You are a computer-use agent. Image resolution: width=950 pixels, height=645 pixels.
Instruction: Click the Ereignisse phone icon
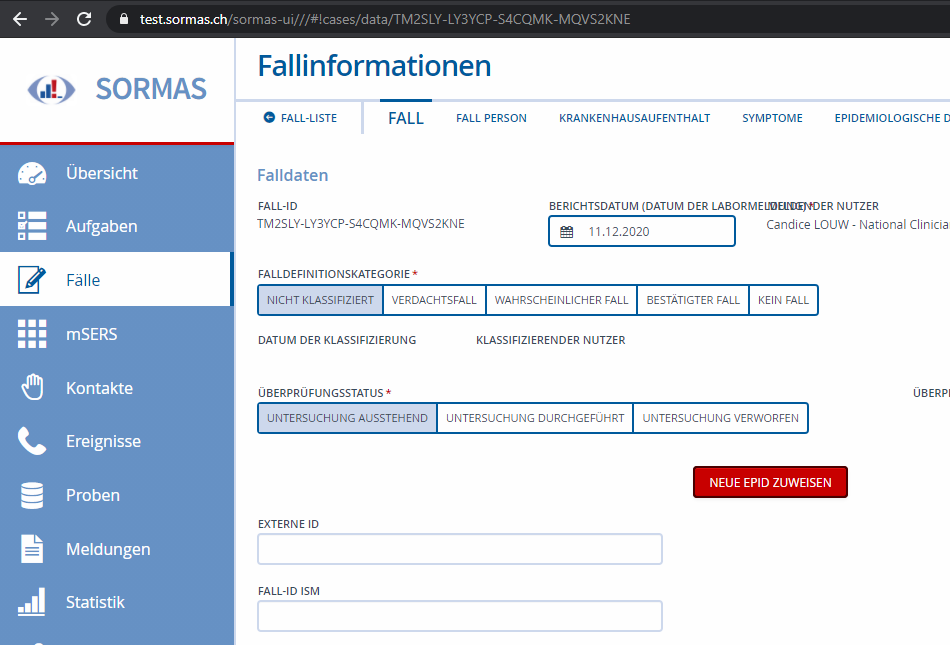(x=32, y=441)
